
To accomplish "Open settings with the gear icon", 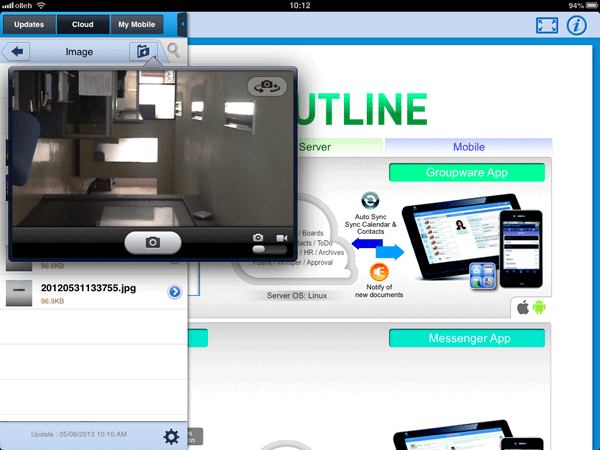I will click(x=171, y=436).
